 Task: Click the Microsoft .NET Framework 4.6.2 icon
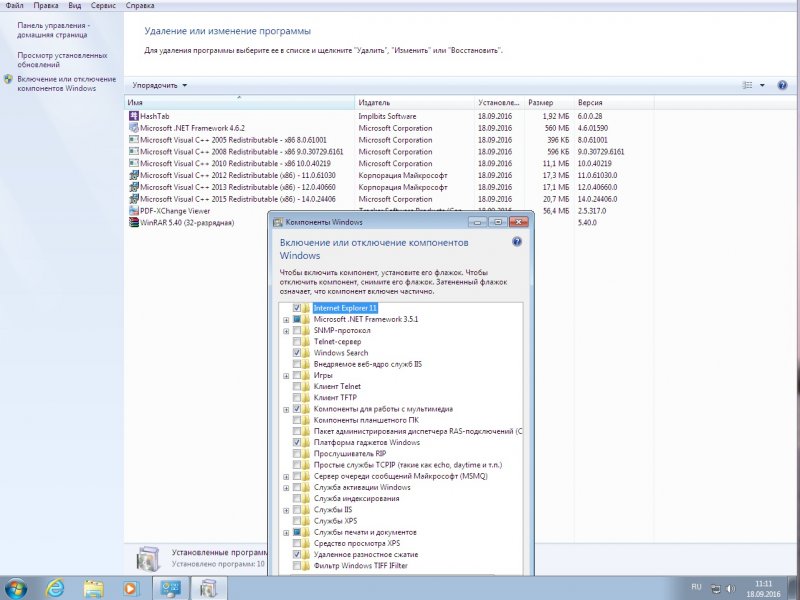[134, 128]
